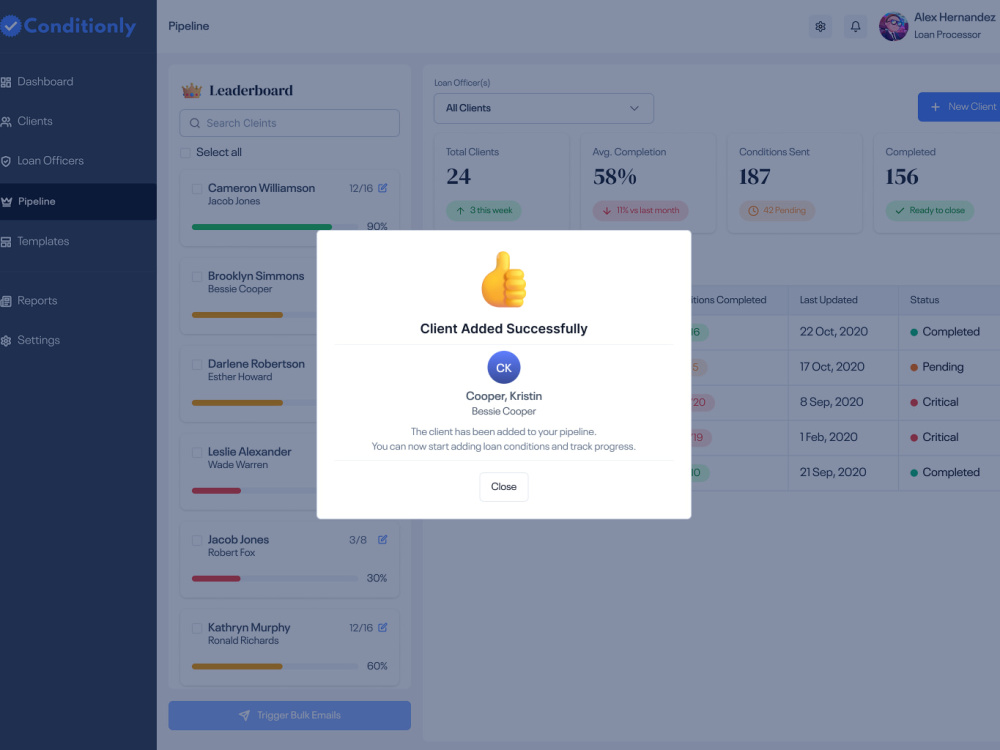This screenshot has width=1000, height=750.
Task: Select Pipeline in the sidebar
Action: pyautogui.click(x=78, y=202)
